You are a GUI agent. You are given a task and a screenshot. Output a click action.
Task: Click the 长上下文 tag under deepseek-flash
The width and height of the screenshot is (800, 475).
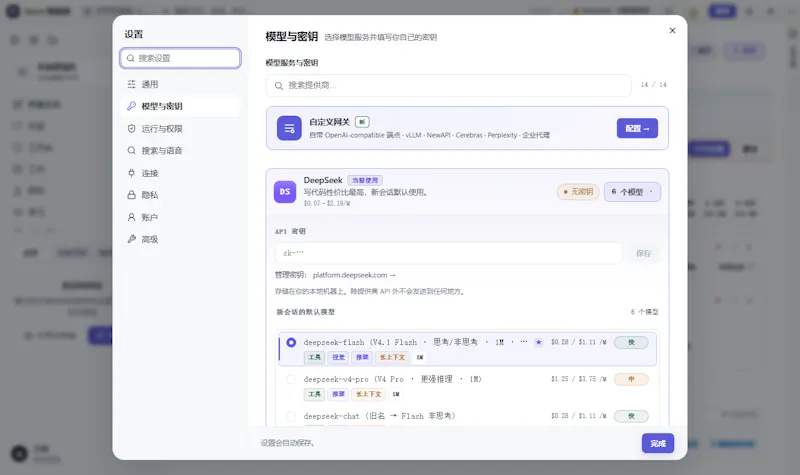(x=392, y=357)
